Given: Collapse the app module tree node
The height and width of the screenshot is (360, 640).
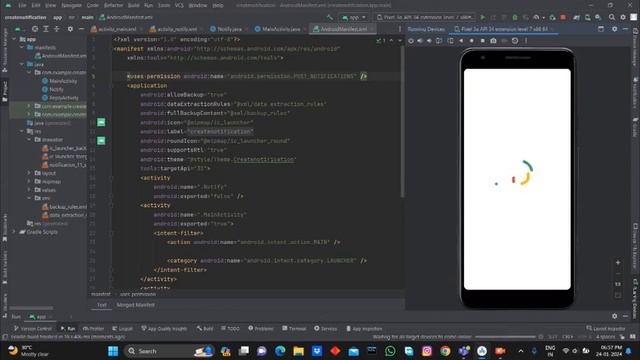Looking at the screenshot, I should pos(14,39).
